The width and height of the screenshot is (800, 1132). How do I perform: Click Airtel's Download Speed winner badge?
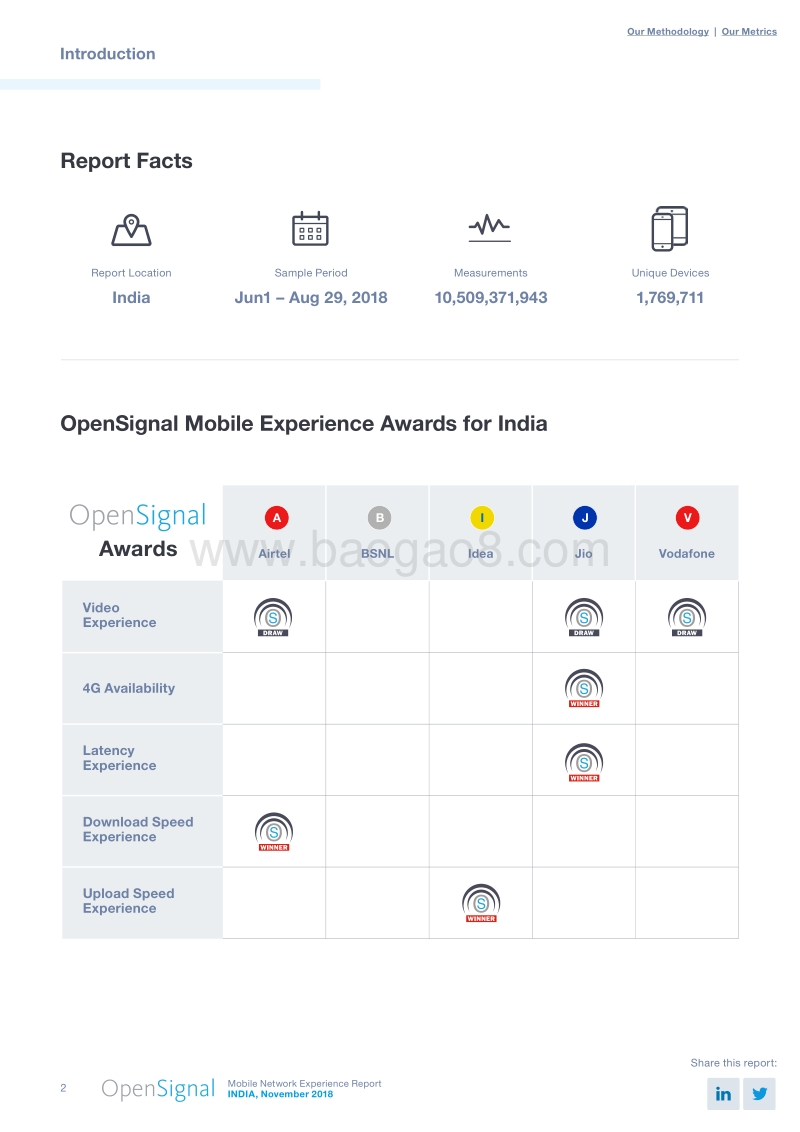[x=274, y=832]
